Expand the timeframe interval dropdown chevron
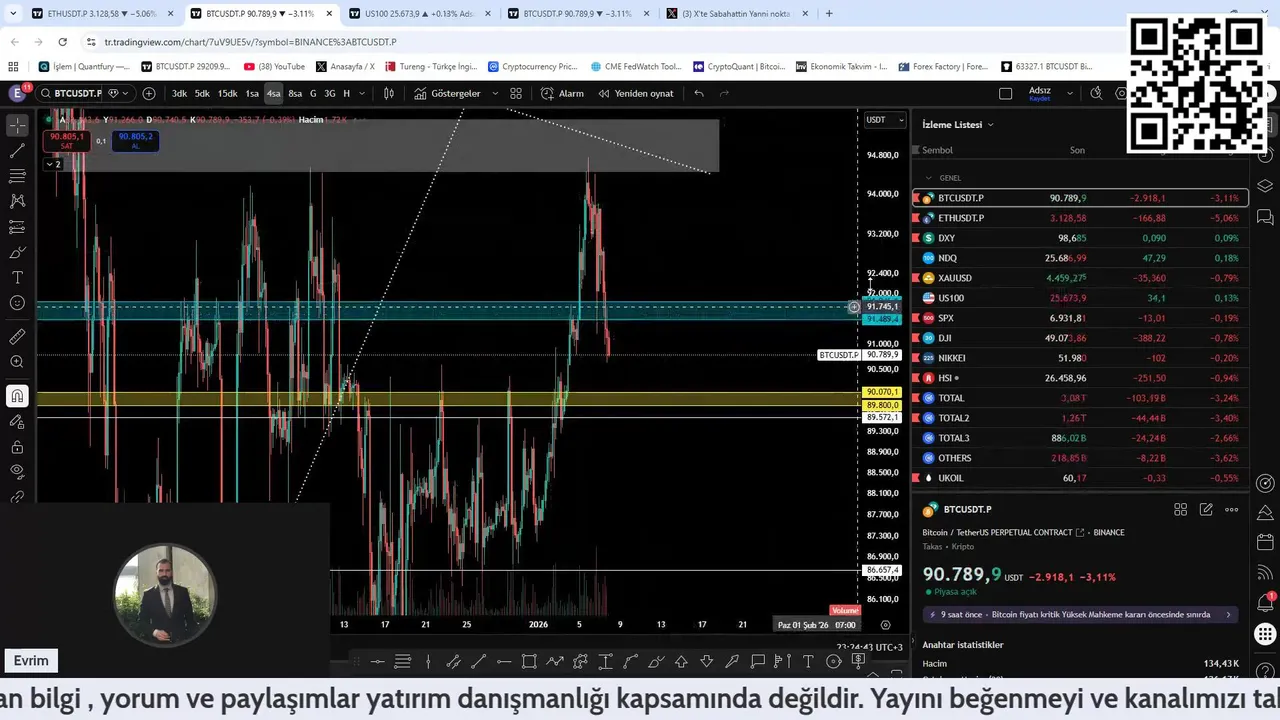The image size is (1280, 720). [361, 93]
